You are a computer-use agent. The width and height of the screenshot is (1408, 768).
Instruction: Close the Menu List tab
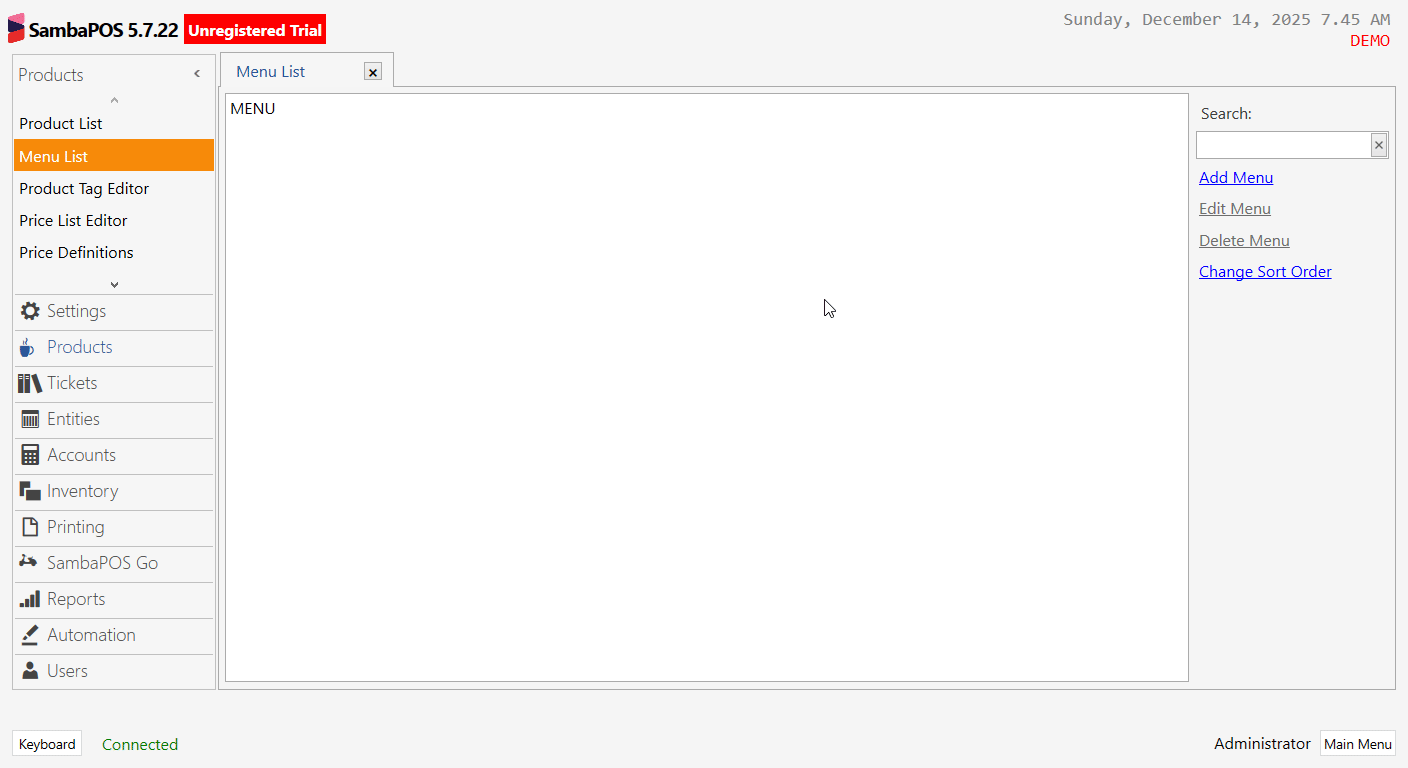coord(373,72)
